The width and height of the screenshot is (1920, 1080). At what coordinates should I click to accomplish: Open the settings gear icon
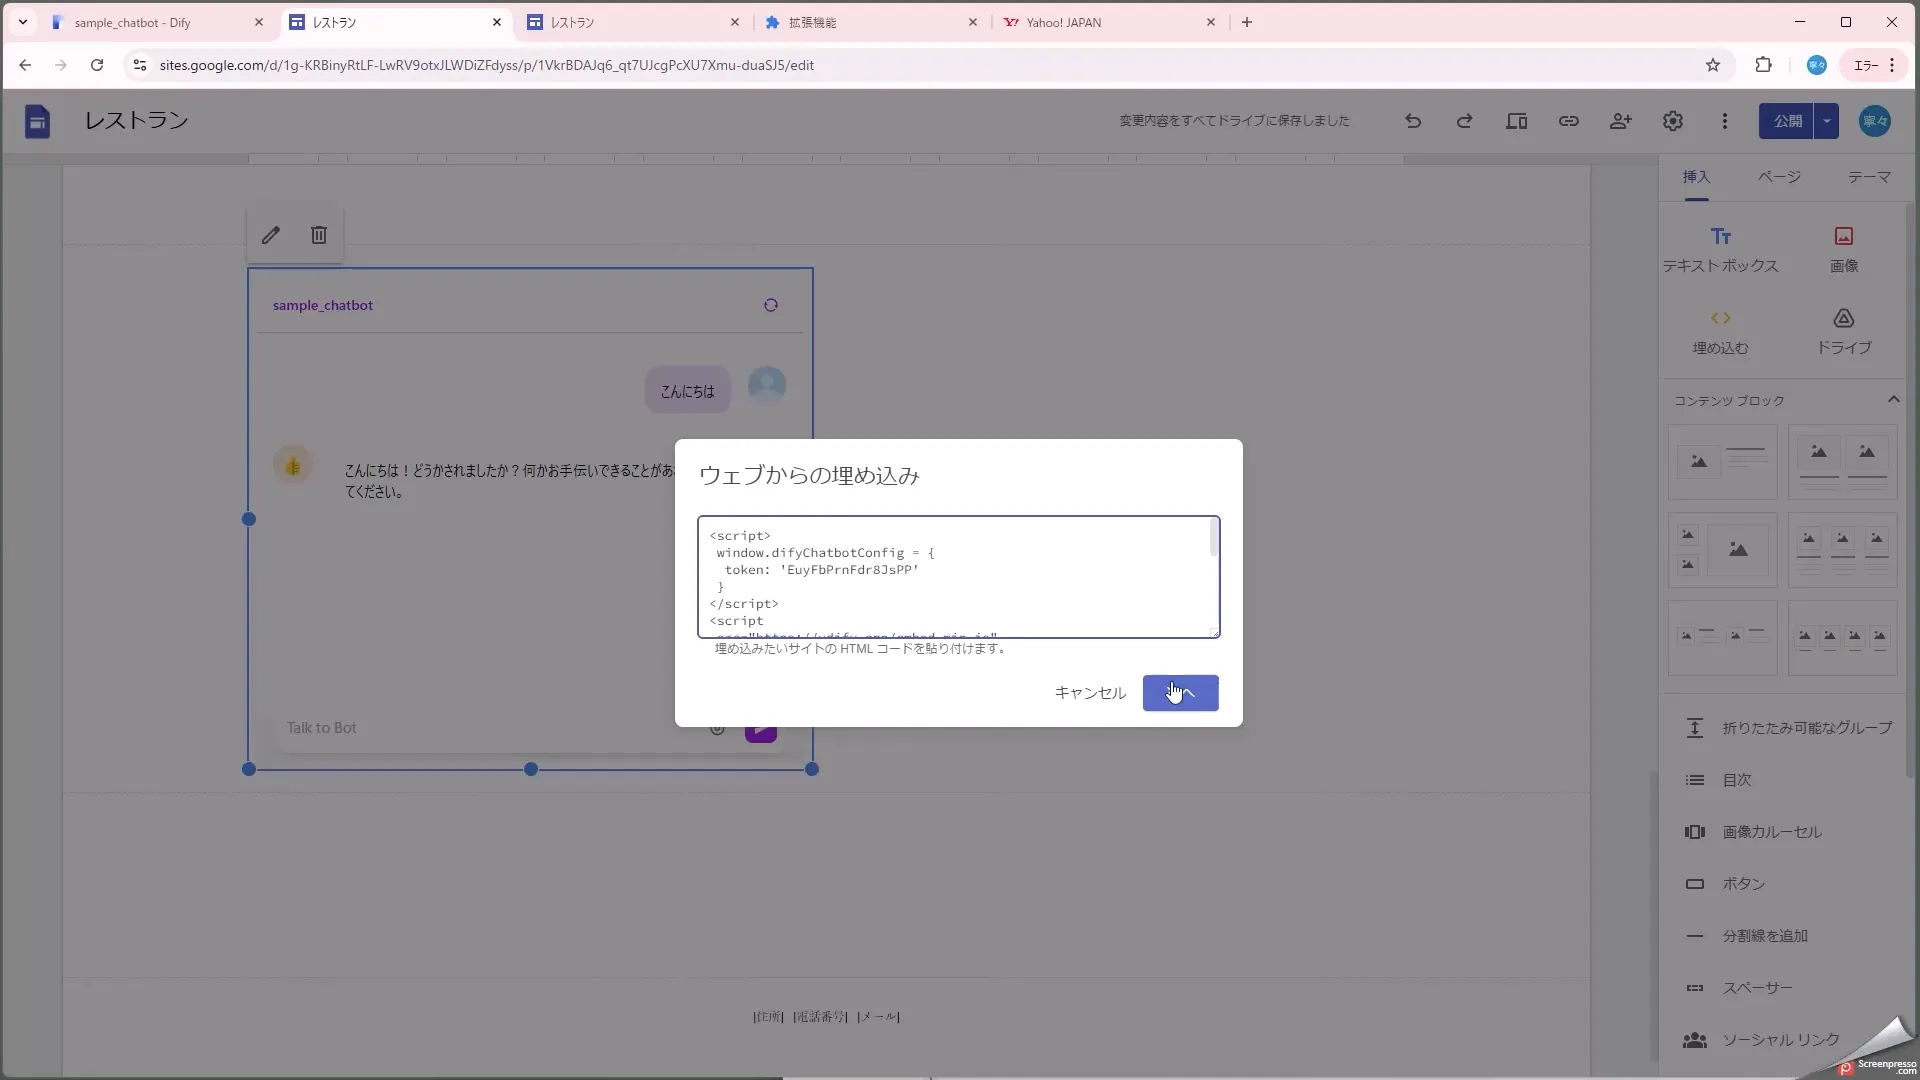click(1673, 121)
